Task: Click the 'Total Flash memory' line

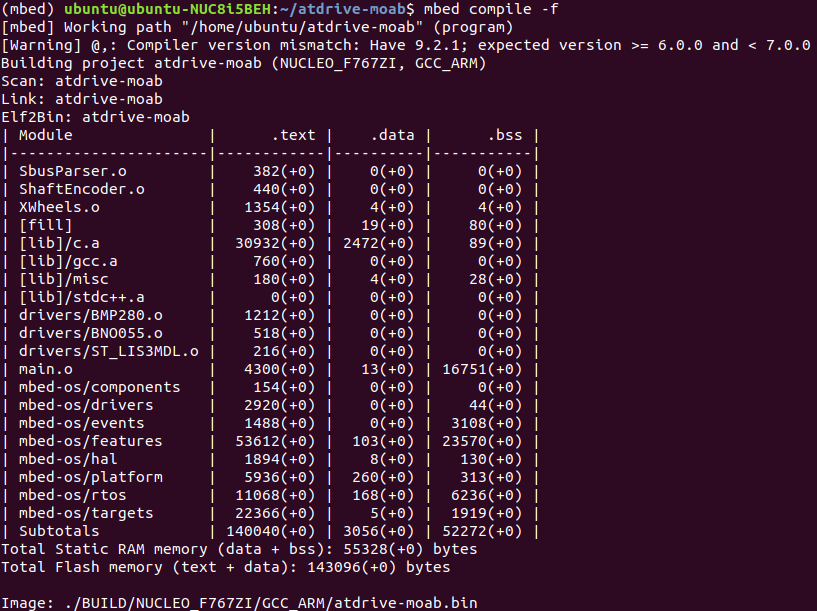Action: point(226,567)
